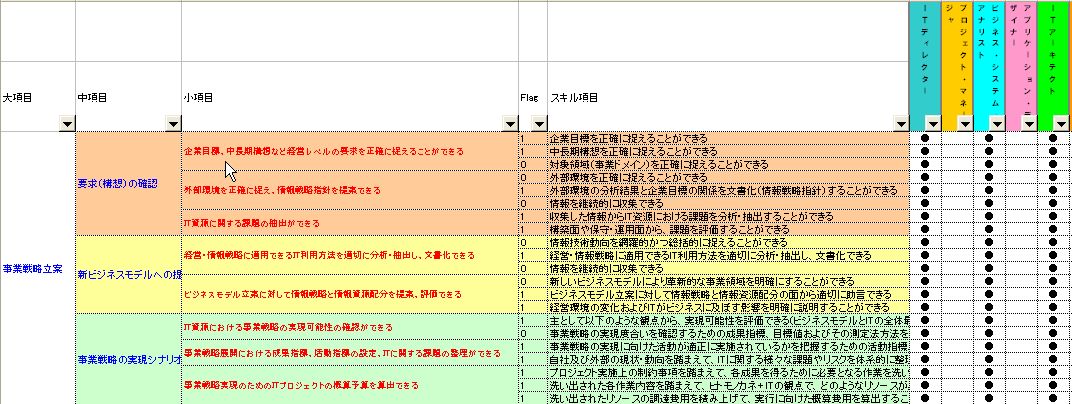
Task: Select cell IT資源に関する課題の抽出ができる
Action: point(349,223)
